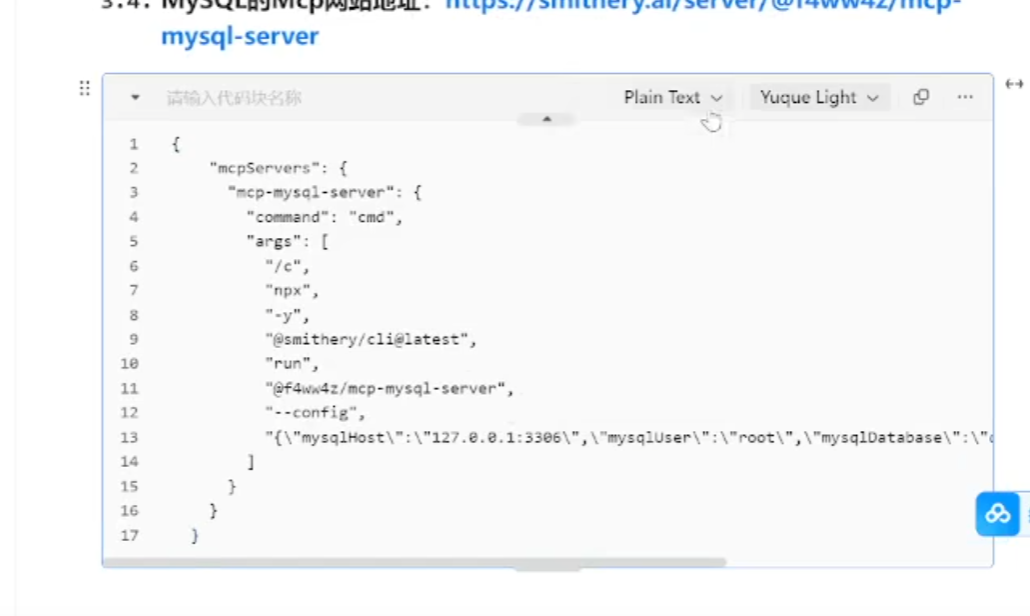Screen dimensions: 1030x616
Task: Click the "@f4ww4z/mcp-mysql-server" text
Action: (x=385, y=388)
